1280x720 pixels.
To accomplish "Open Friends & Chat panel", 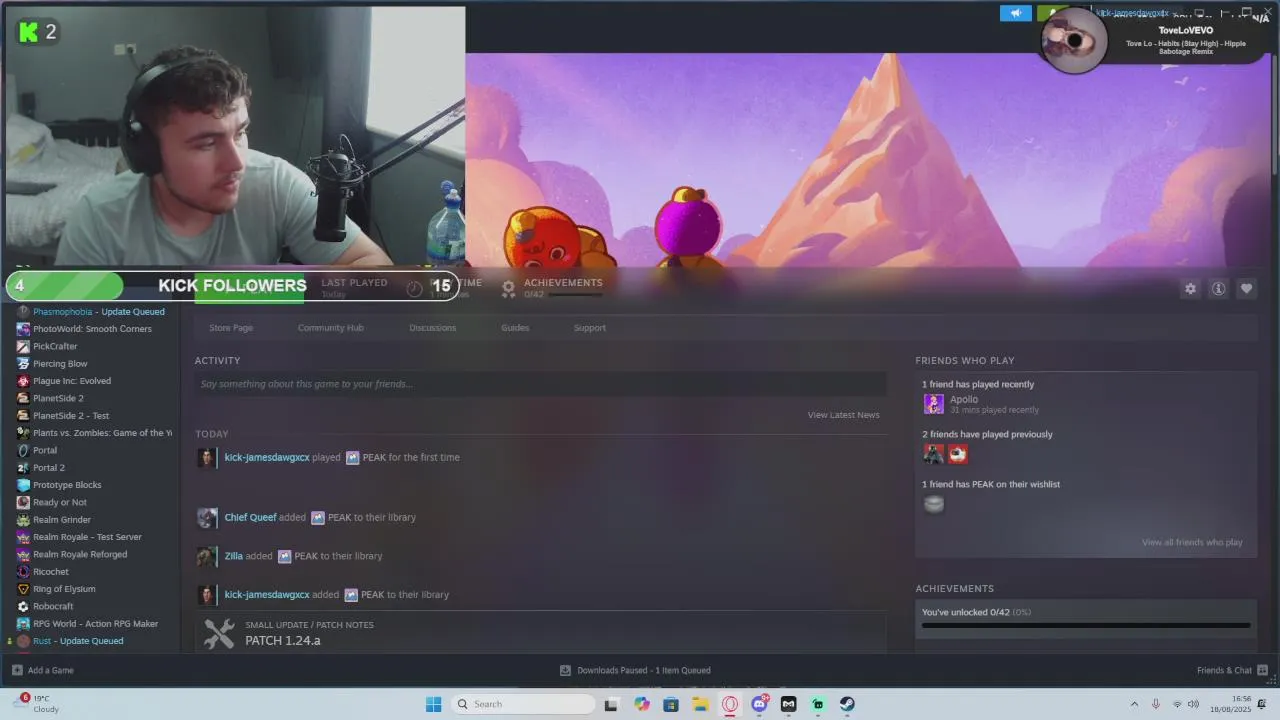I will click(1232, 670).
